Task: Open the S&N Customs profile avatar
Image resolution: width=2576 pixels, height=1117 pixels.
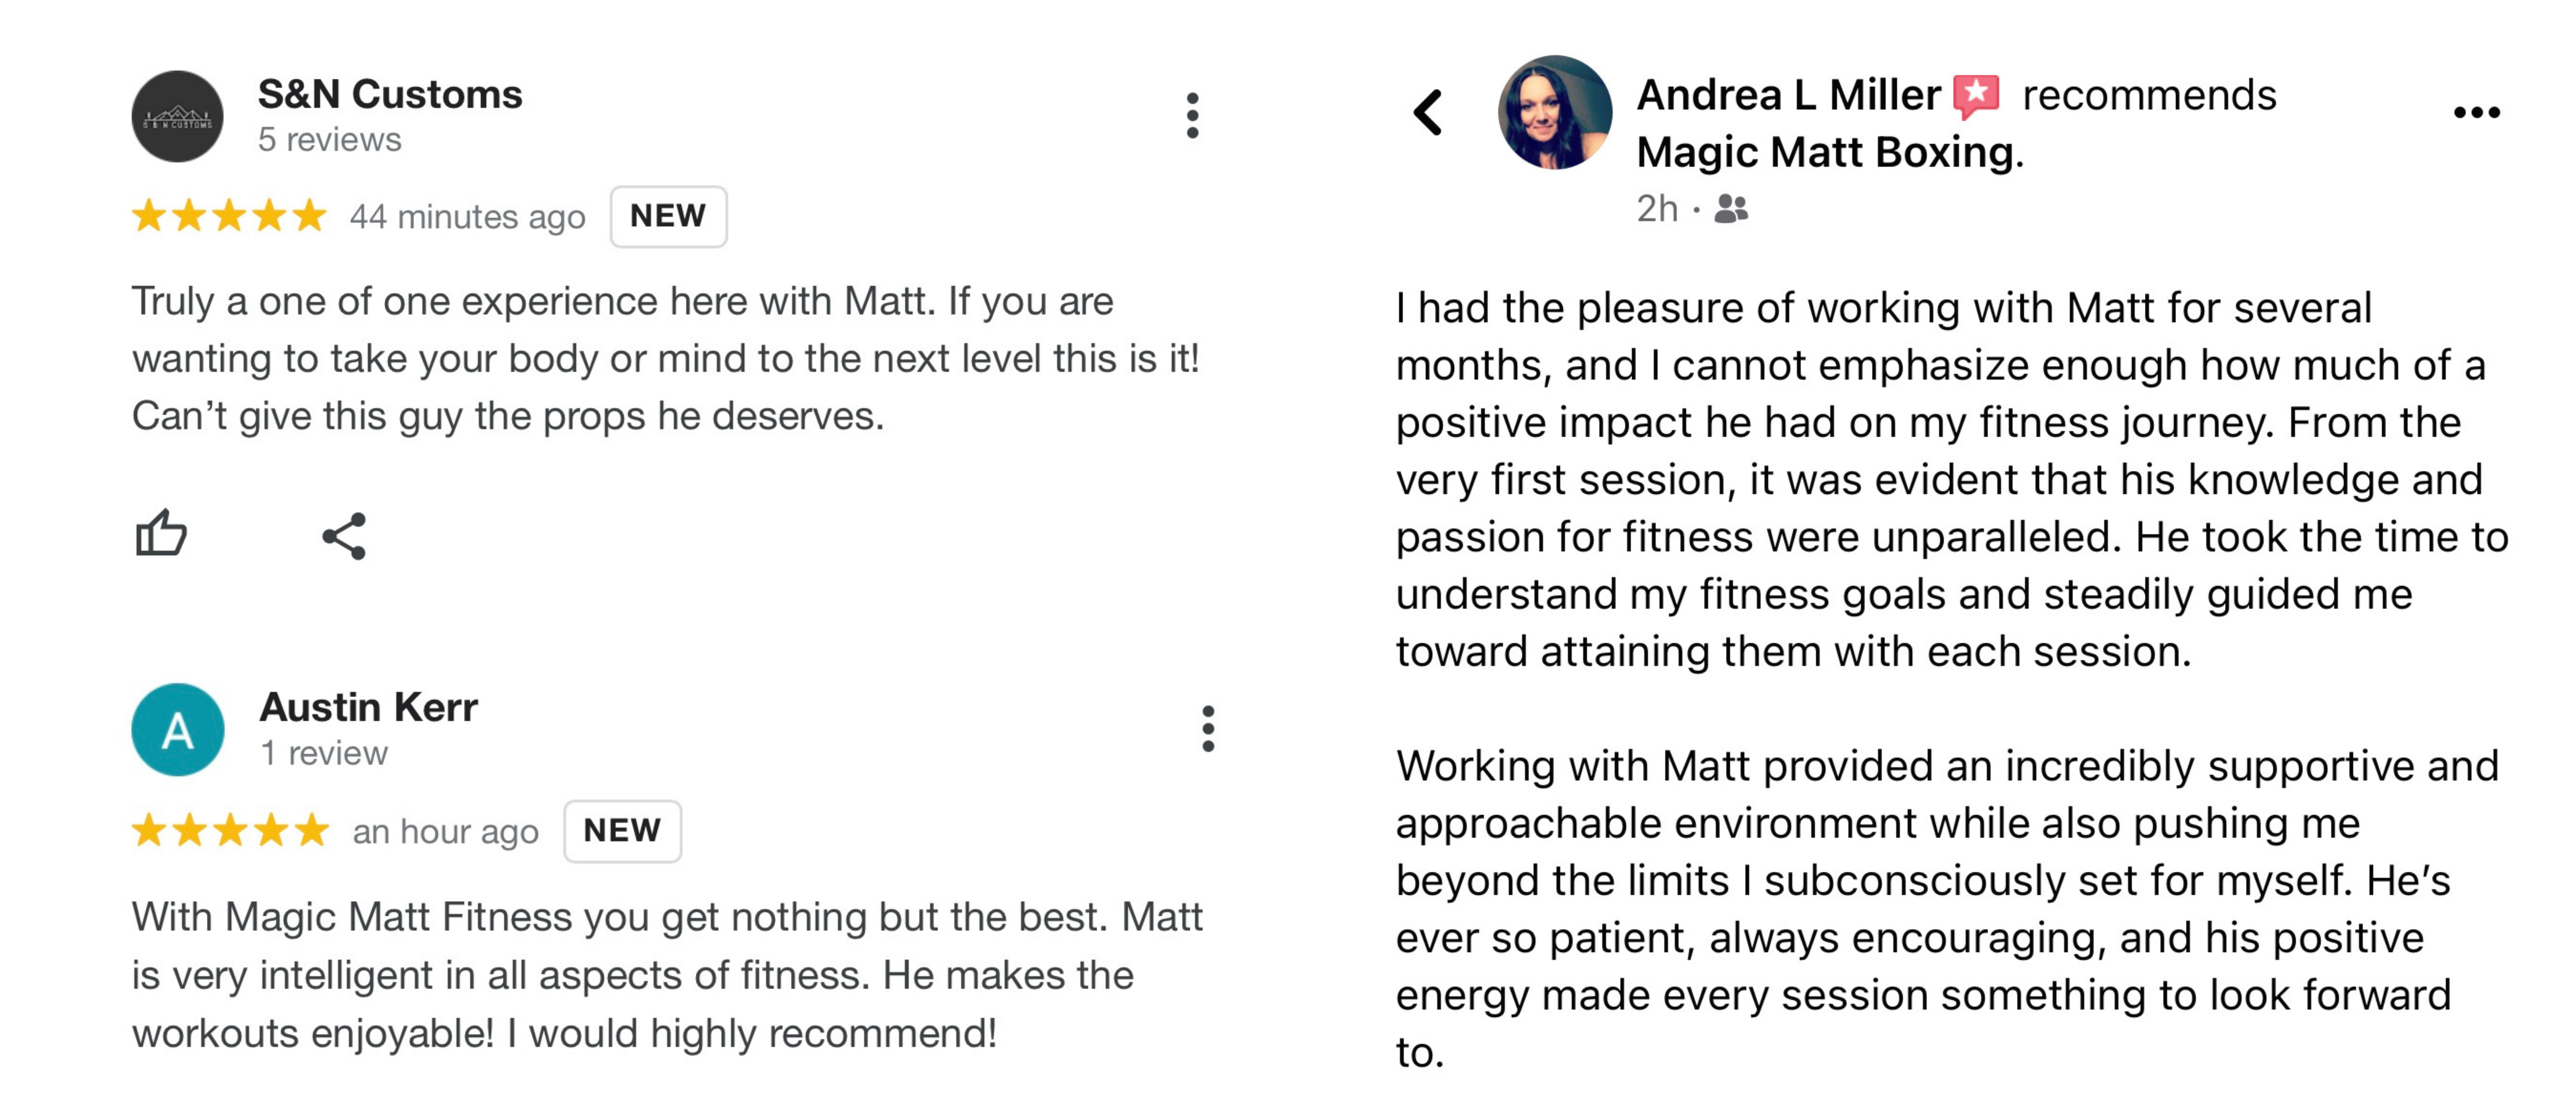Action: pos(177,116)
